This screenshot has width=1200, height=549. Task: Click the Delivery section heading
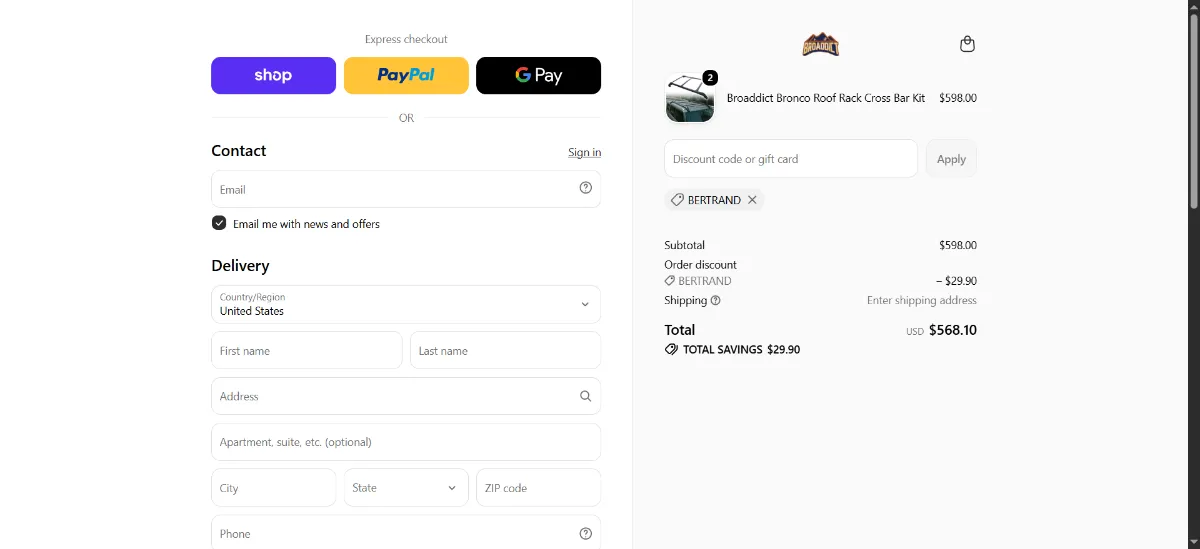tap(240, 266)
